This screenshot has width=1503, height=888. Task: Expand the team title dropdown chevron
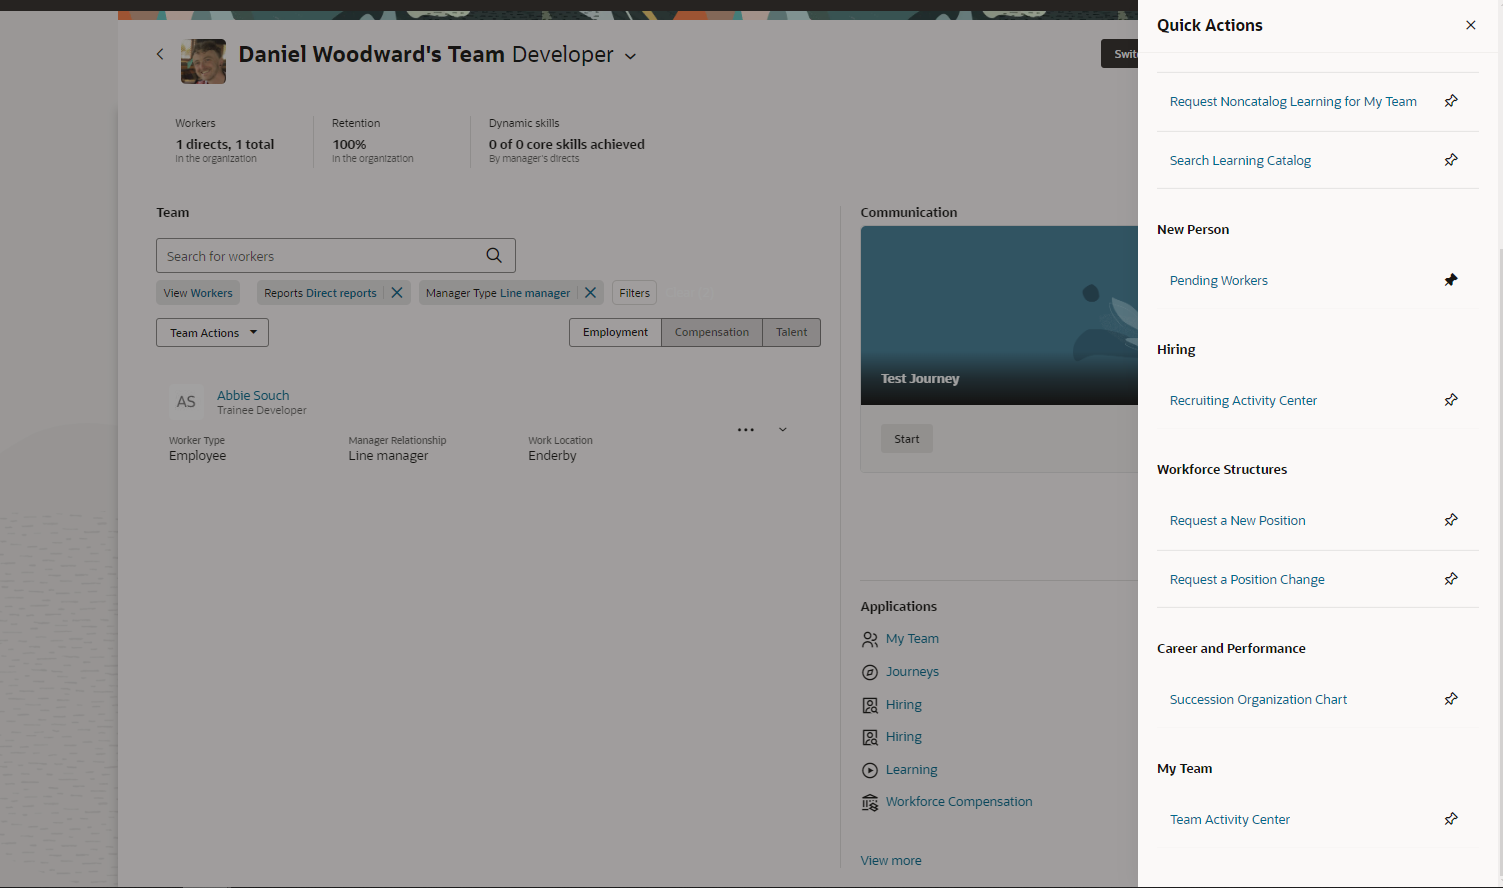pos(630,56)
